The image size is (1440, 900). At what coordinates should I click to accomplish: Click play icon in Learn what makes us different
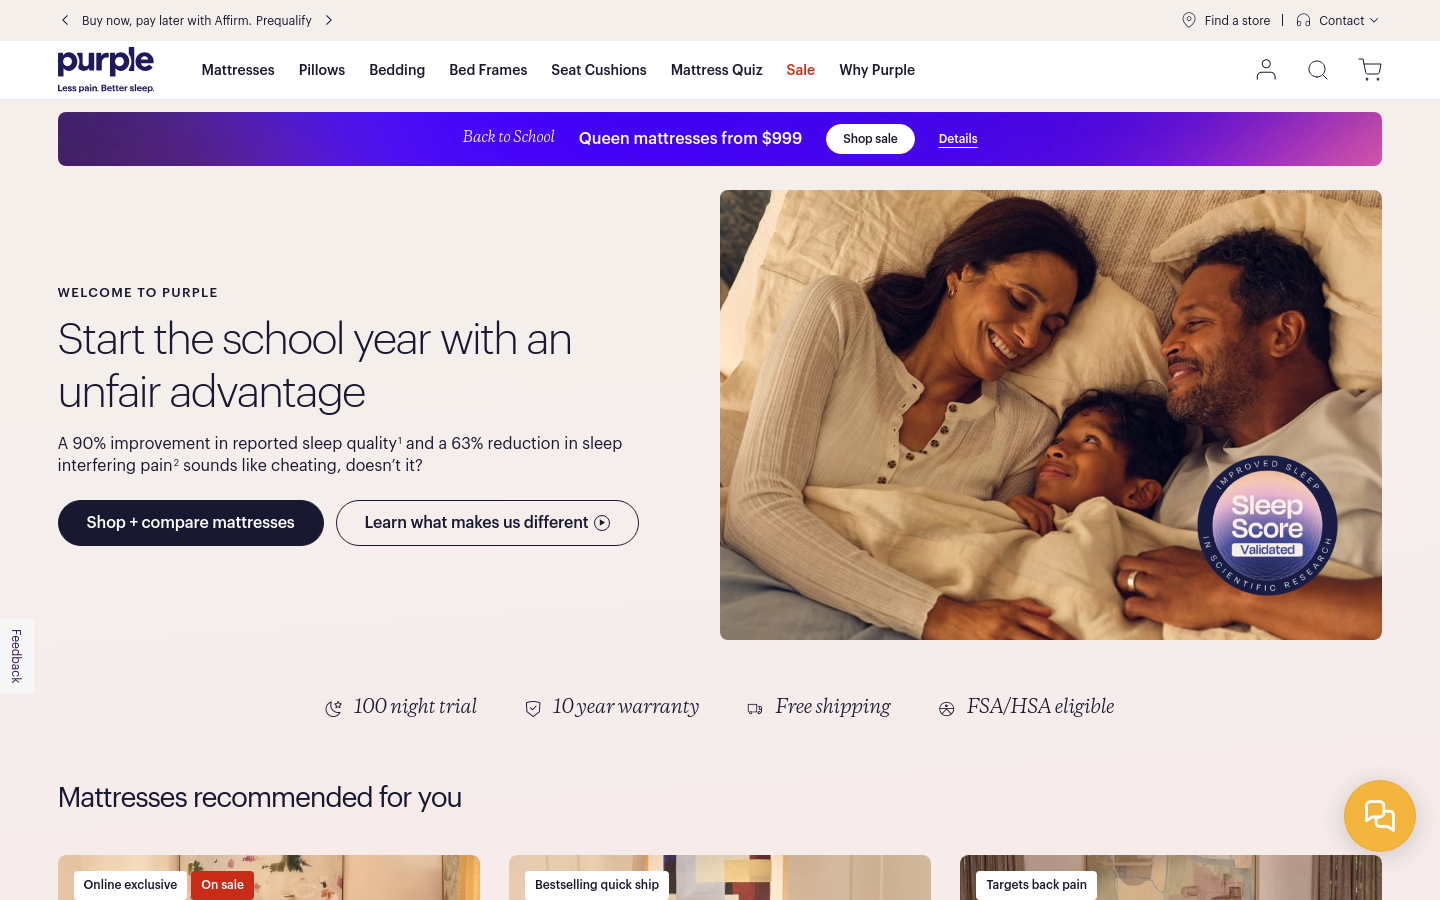(602, 523)
